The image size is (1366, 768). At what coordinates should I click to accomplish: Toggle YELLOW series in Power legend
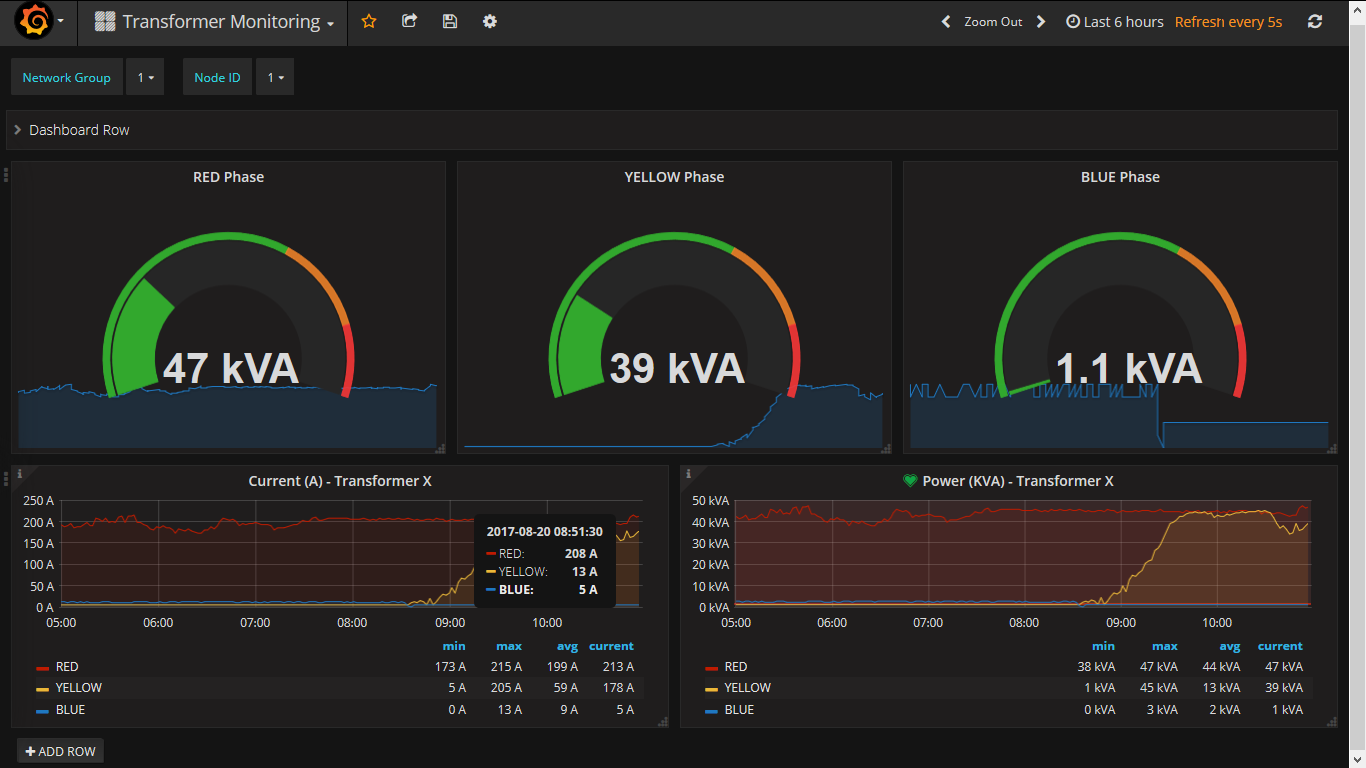pos(747,688)
